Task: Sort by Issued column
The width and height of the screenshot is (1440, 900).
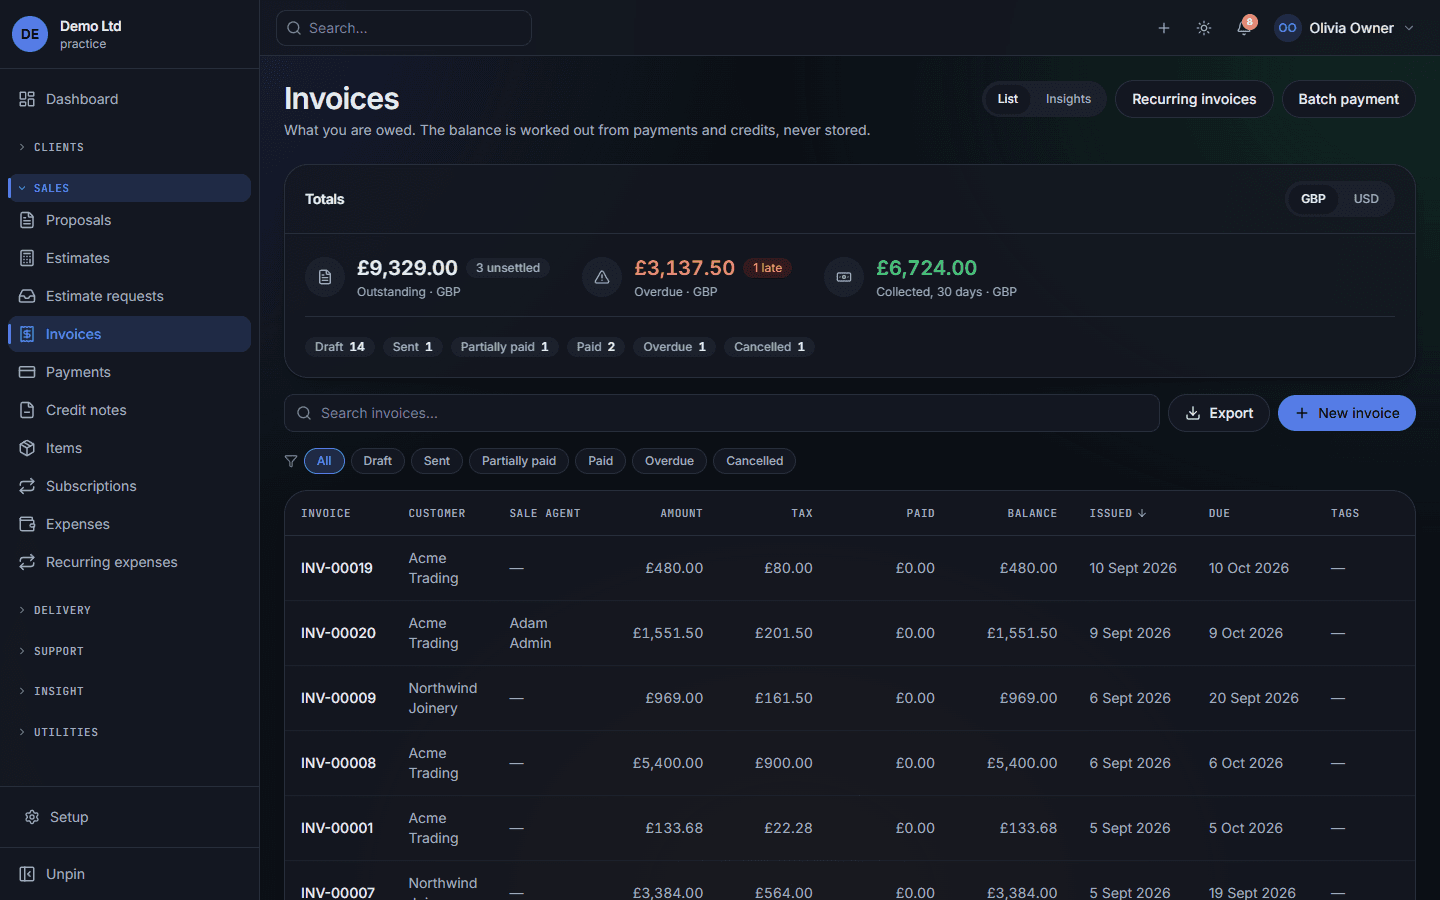Action: point(1118,513)
